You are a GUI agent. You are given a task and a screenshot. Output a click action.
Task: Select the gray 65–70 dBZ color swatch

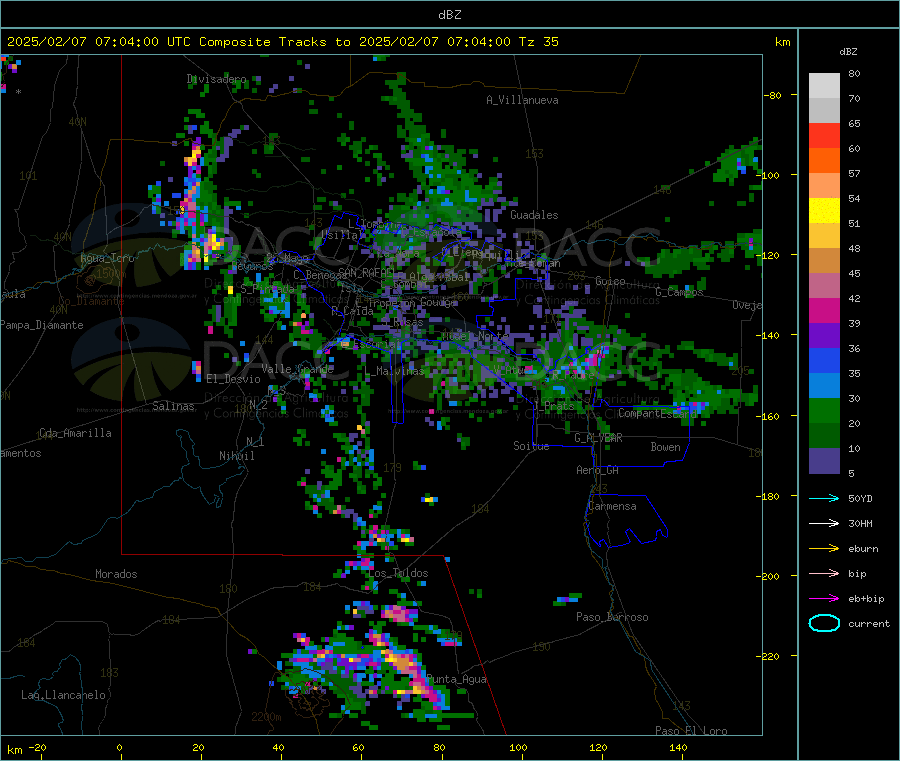point(824,111)
